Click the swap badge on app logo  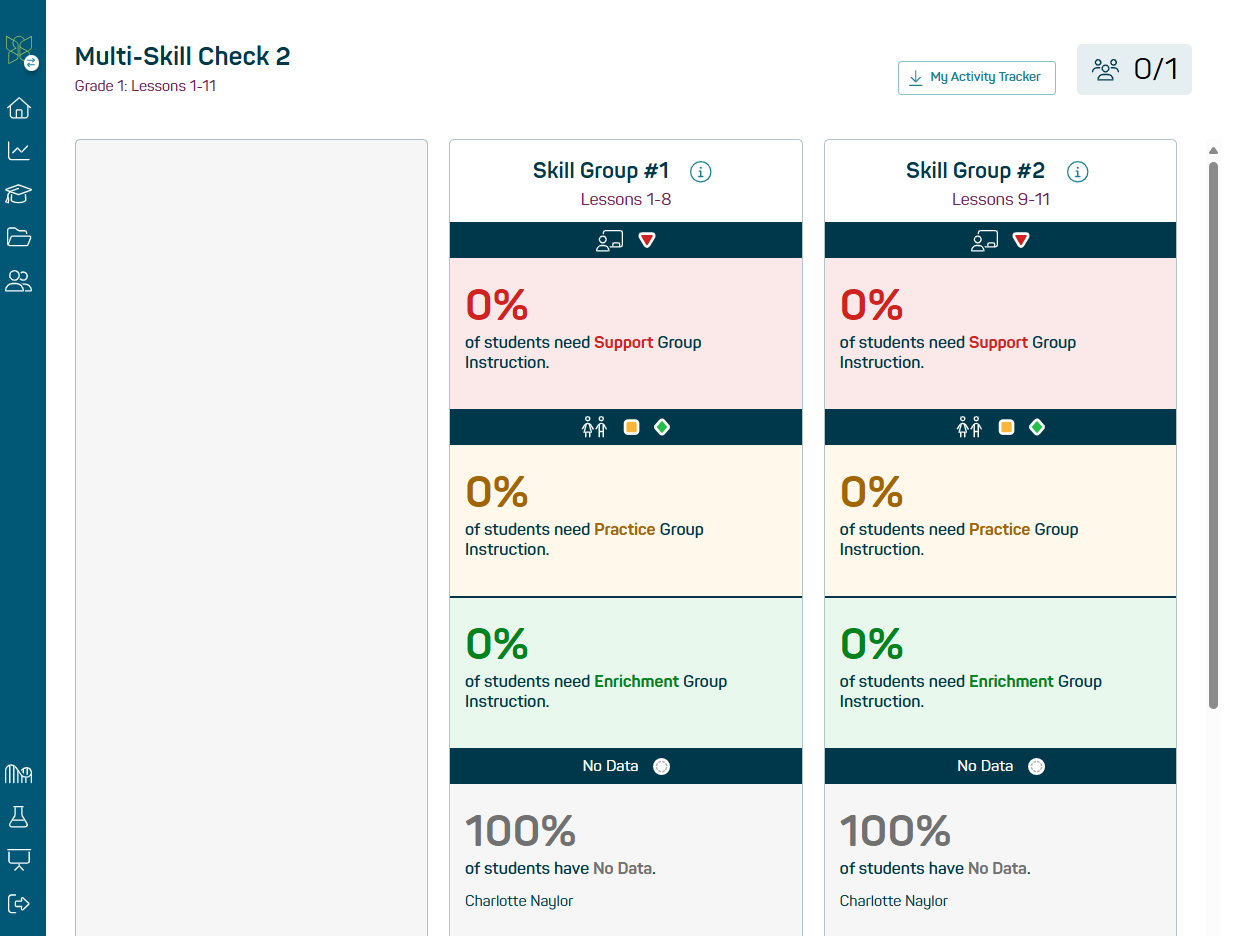(x=31, y=62)
